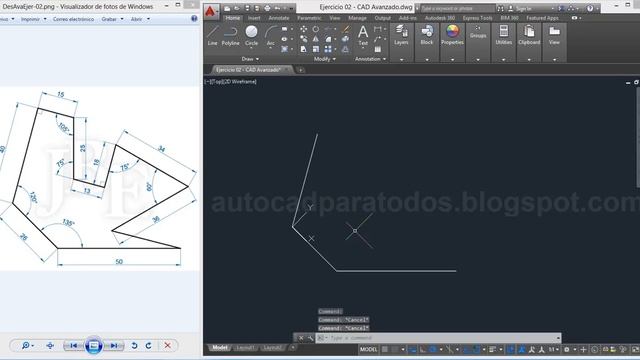Open the Block panel button
This screenshot has height=360, width=640.
(x=427, y=35)
